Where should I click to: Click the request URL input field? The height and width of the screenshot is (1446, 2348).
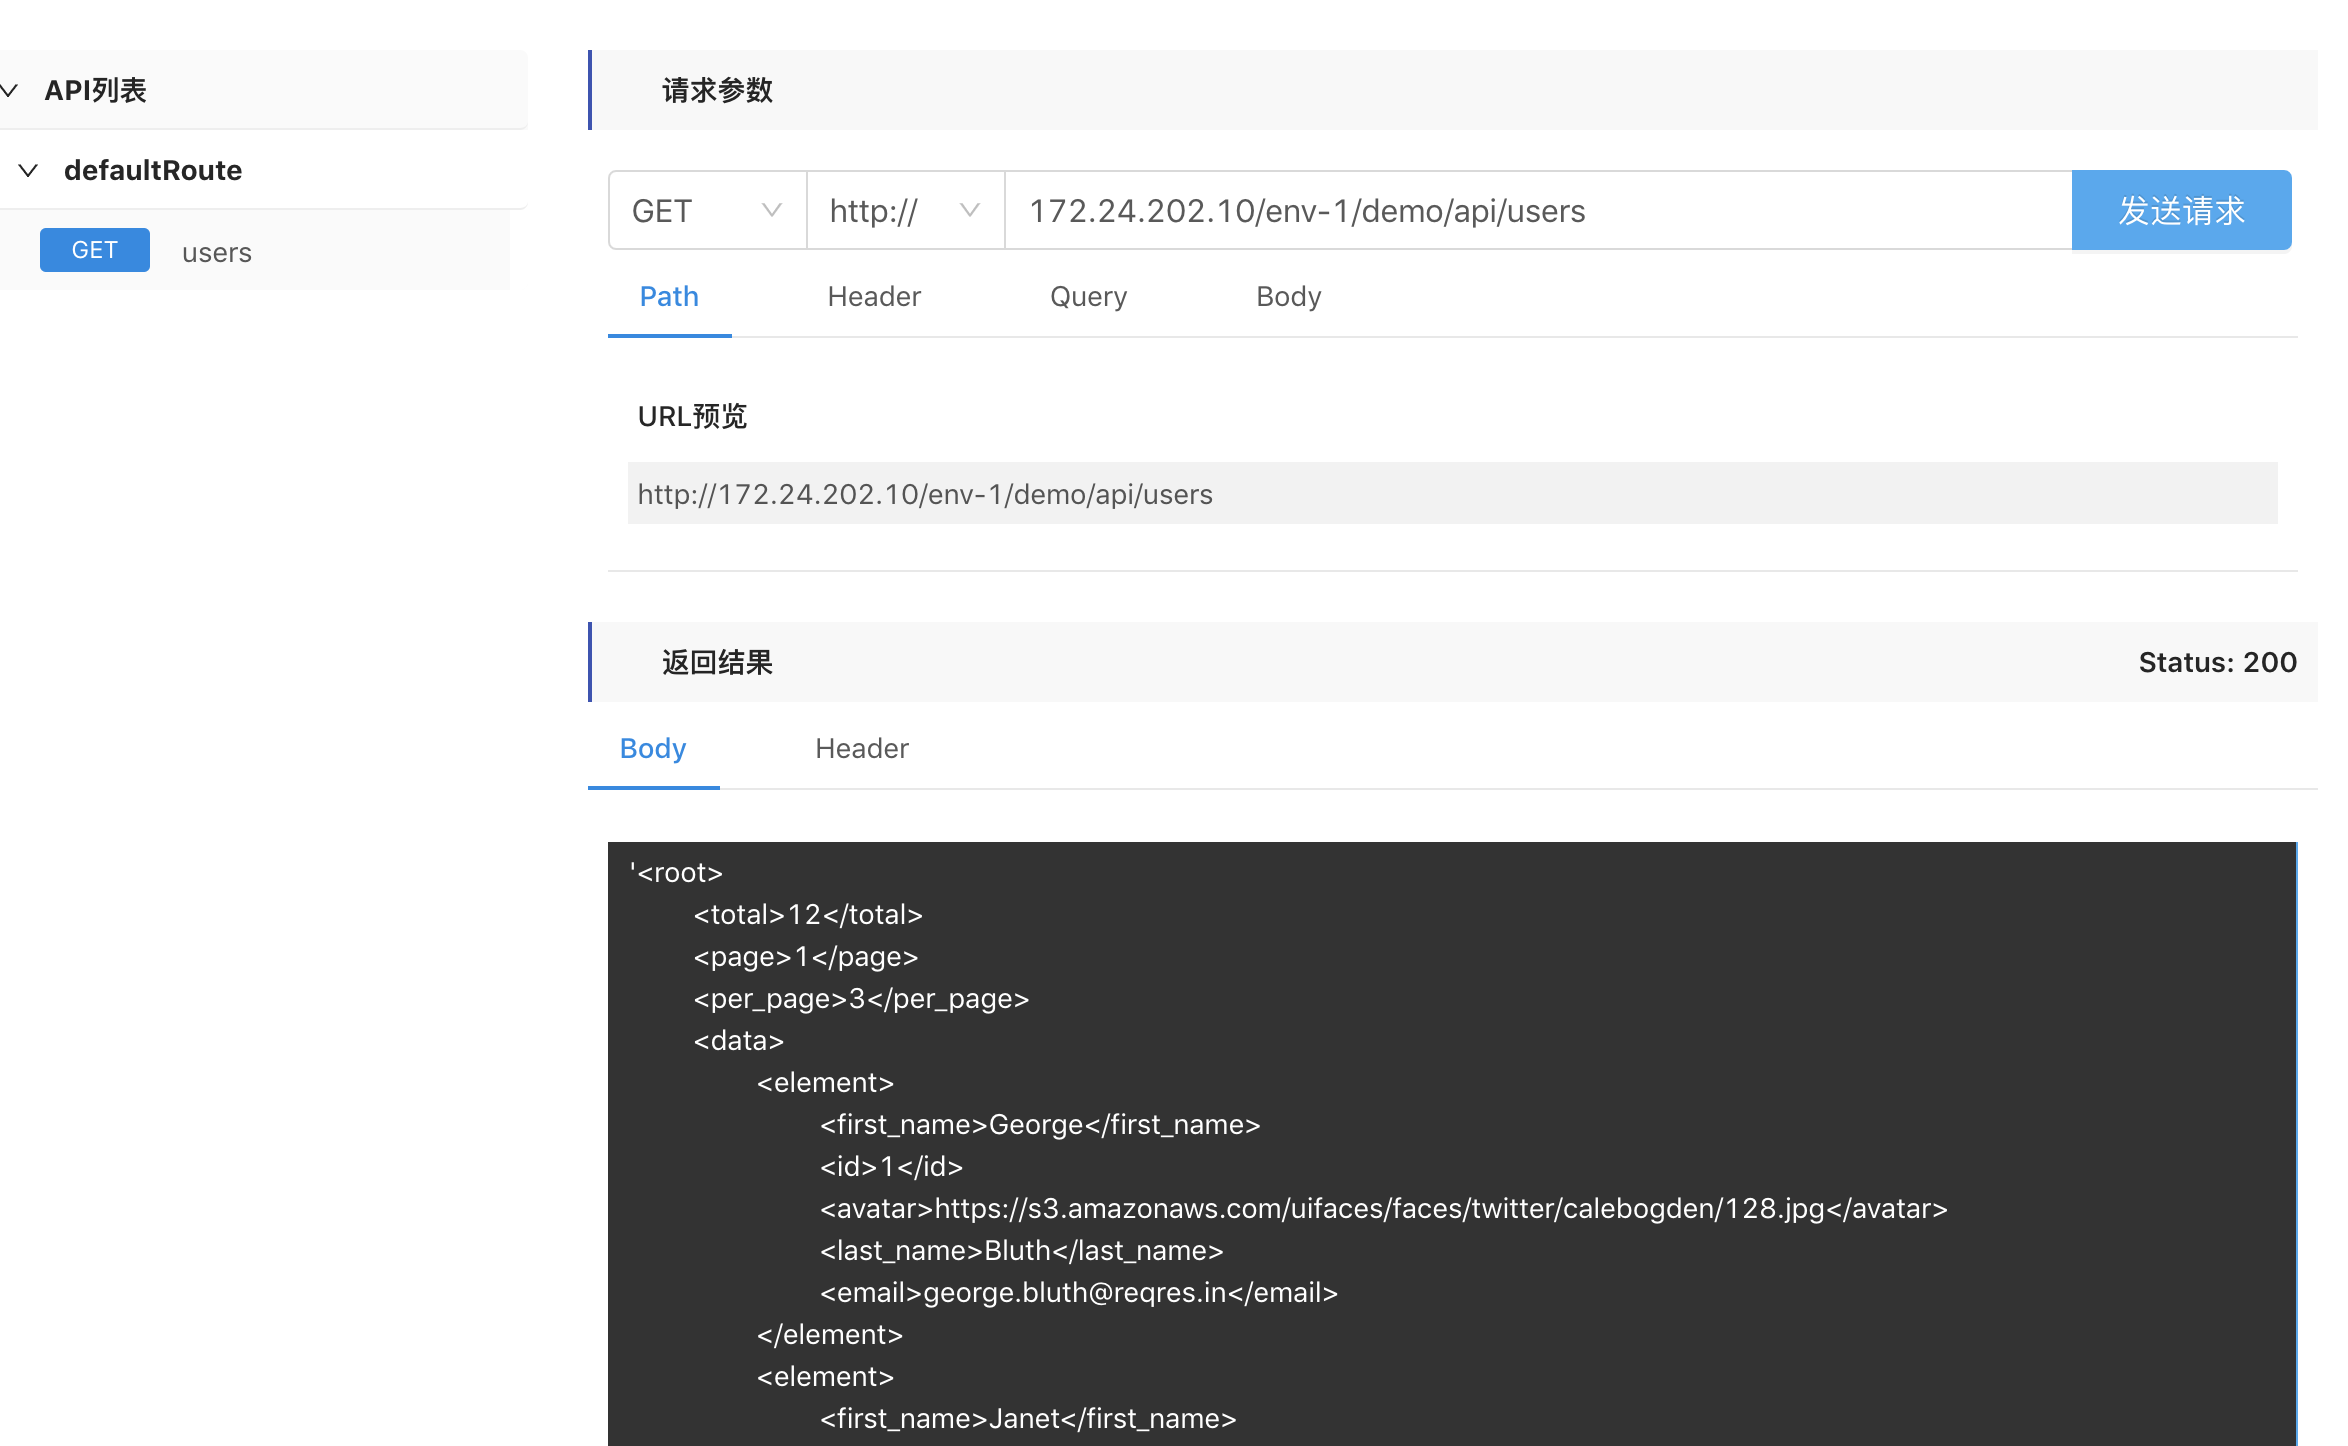(x=1536, y=211)
